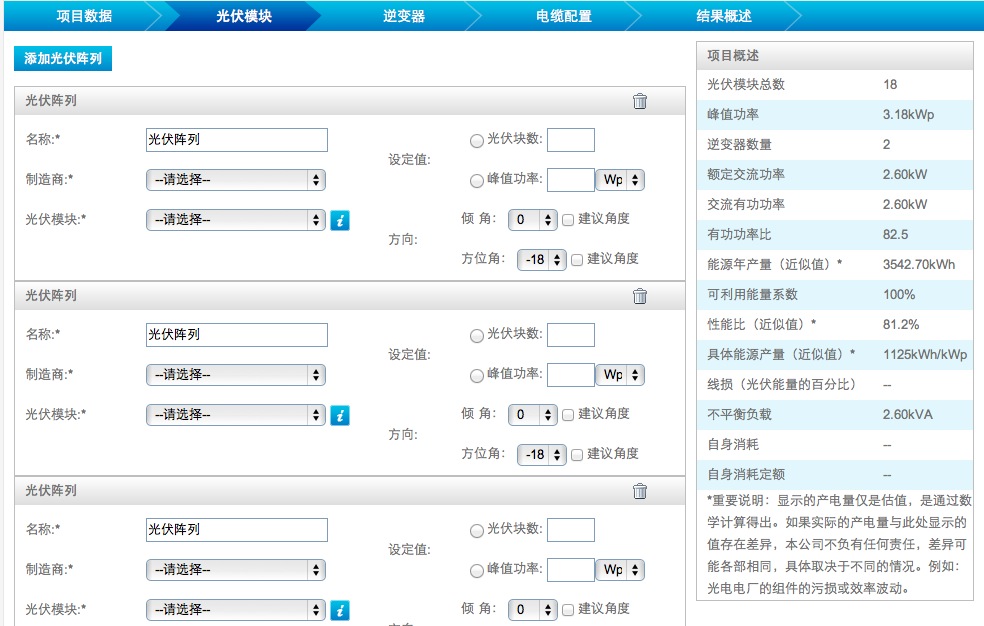This screenshot has height=626, width=984.
Task: Open 光伏模块 dropdown in third array
Action: pyautogui.click(x=236, y=610)
